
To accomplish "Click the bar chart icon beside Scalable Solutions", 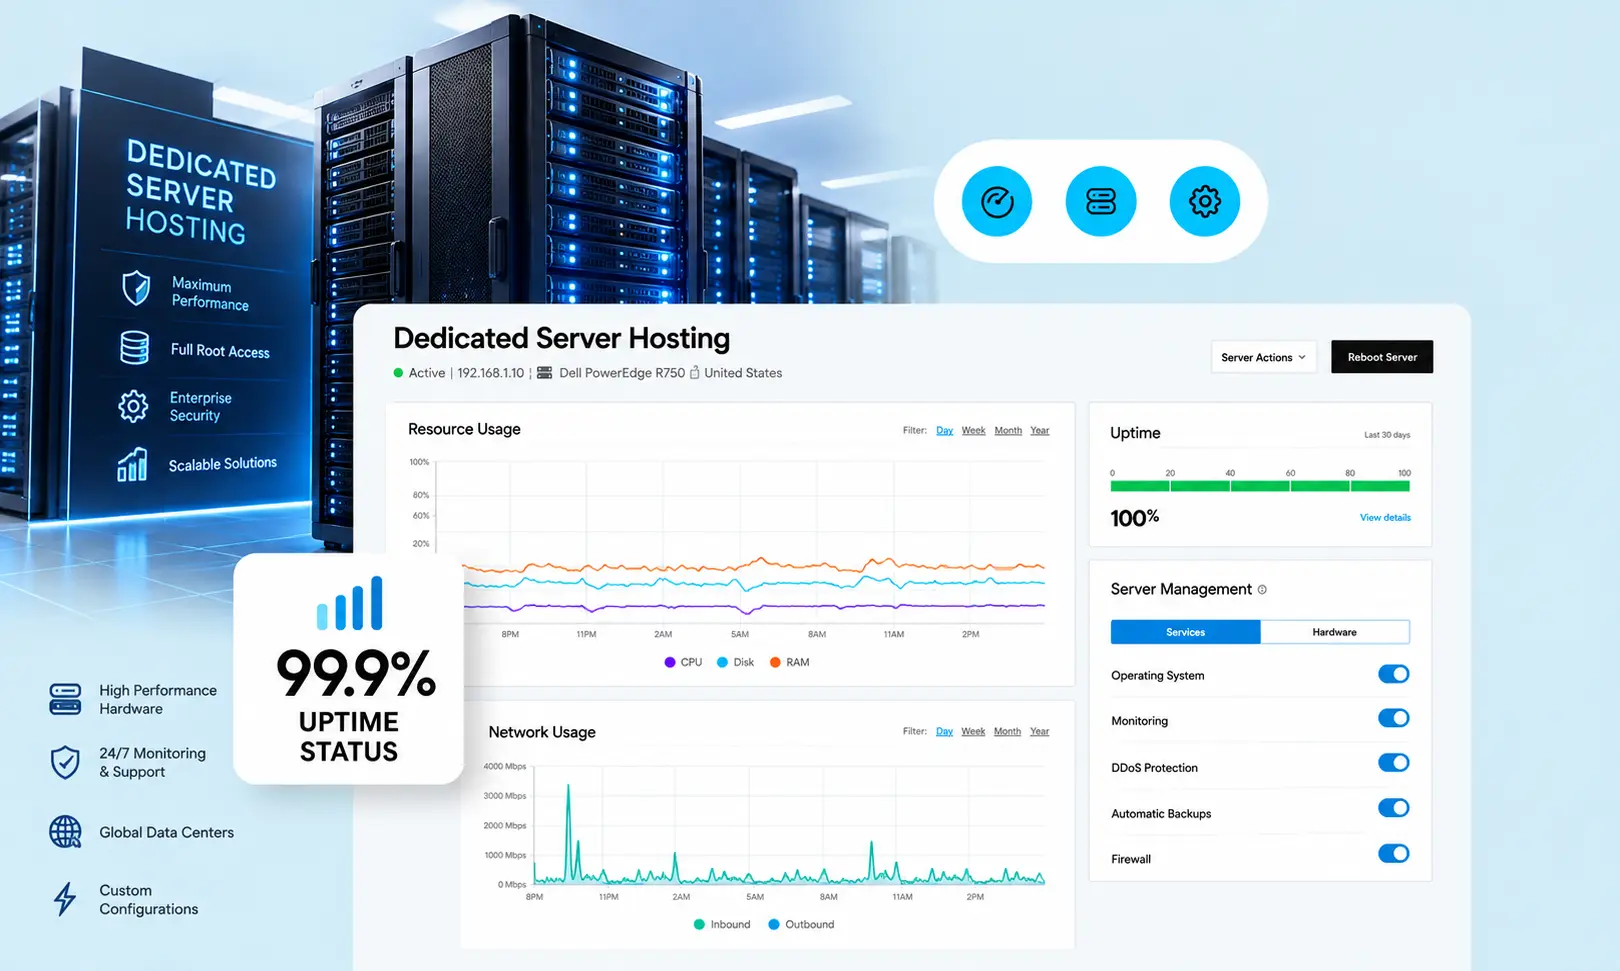I will 132,464.
